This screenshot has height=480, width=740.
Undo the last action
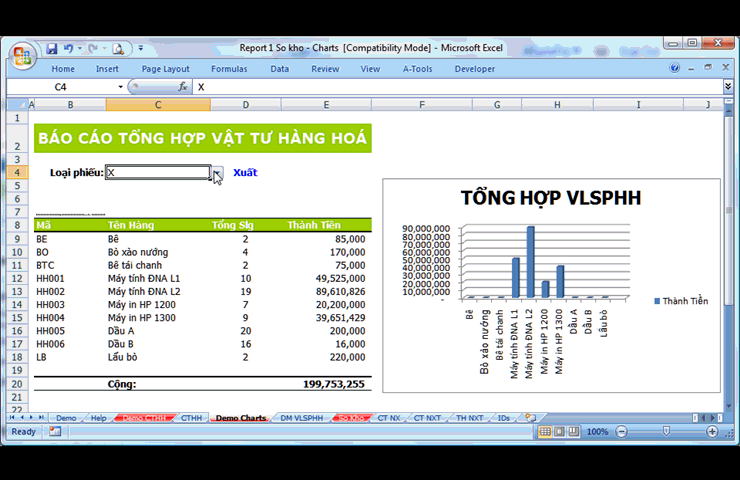click(68, 48)
